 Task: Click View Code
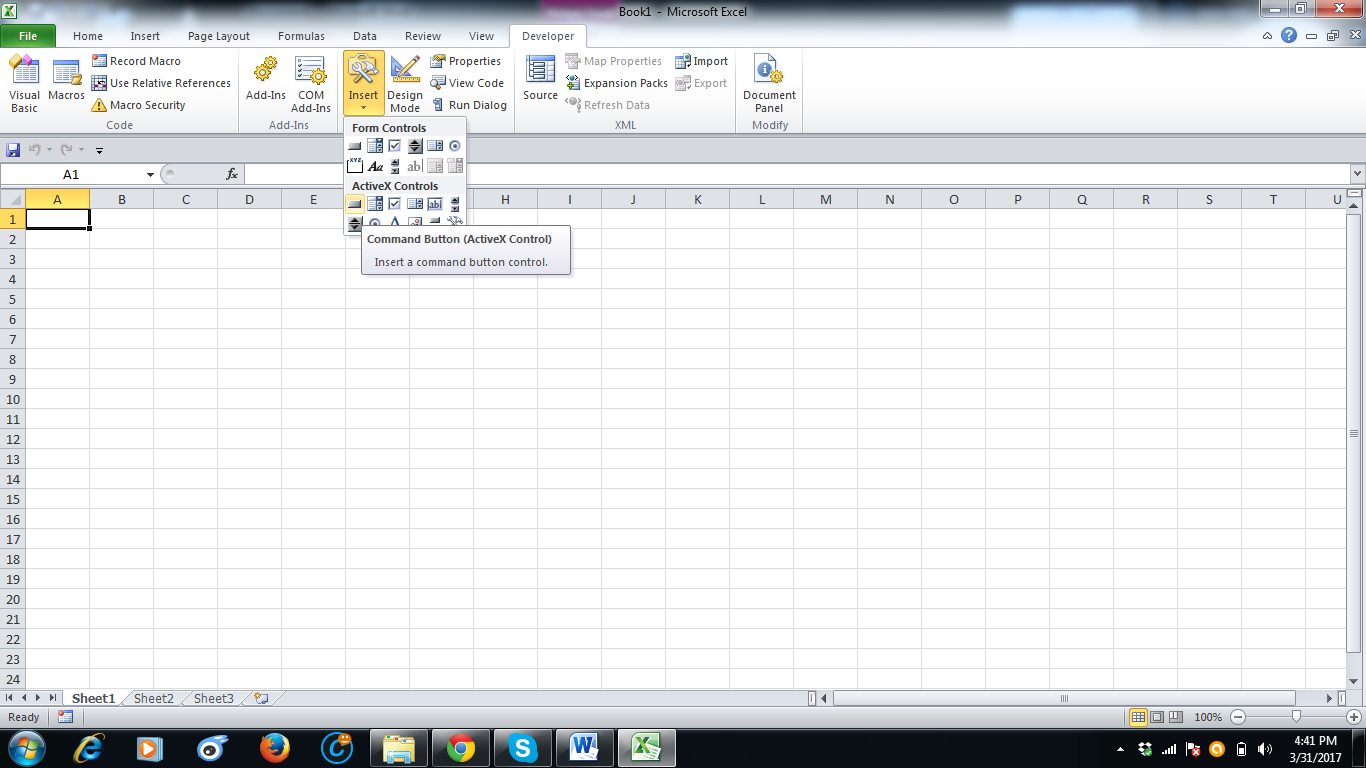[x=467, y=83]
